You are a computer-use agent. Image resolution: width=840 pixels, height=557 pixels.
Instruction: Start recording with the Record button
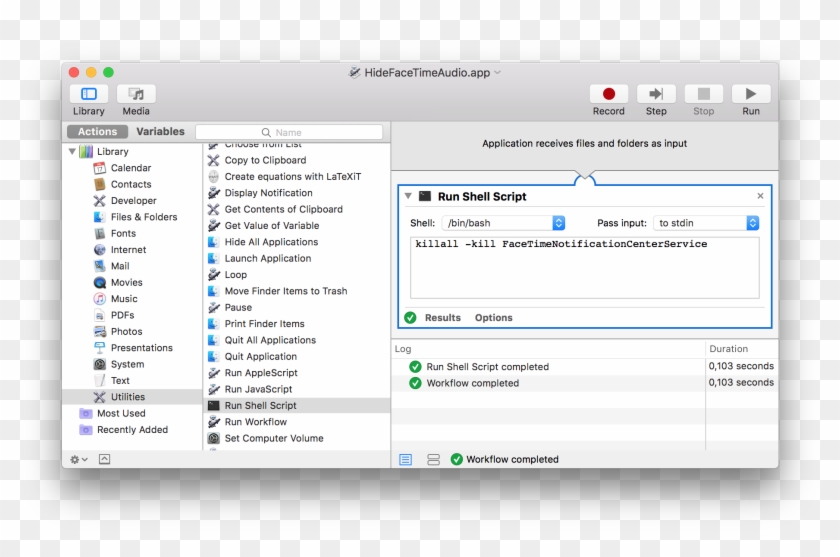pos(609,94)
